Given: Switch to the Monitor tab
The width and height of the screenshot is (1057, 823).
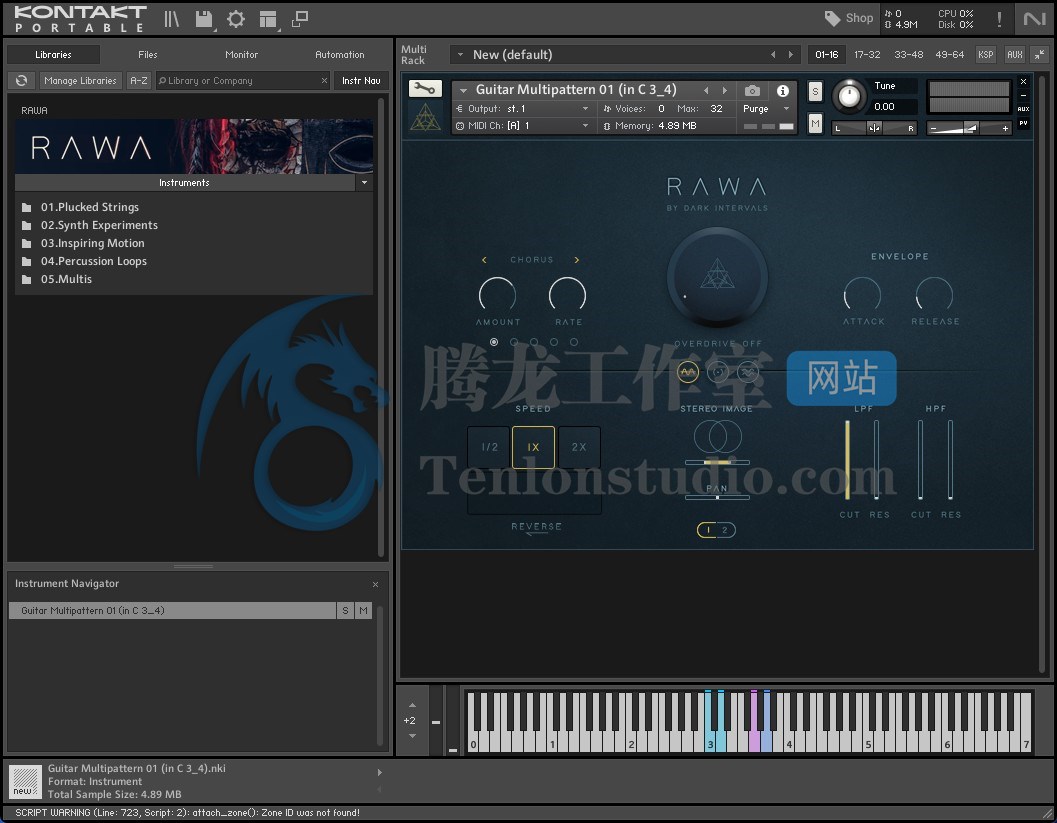Looking at the screenshot, I should click(241, 55).
